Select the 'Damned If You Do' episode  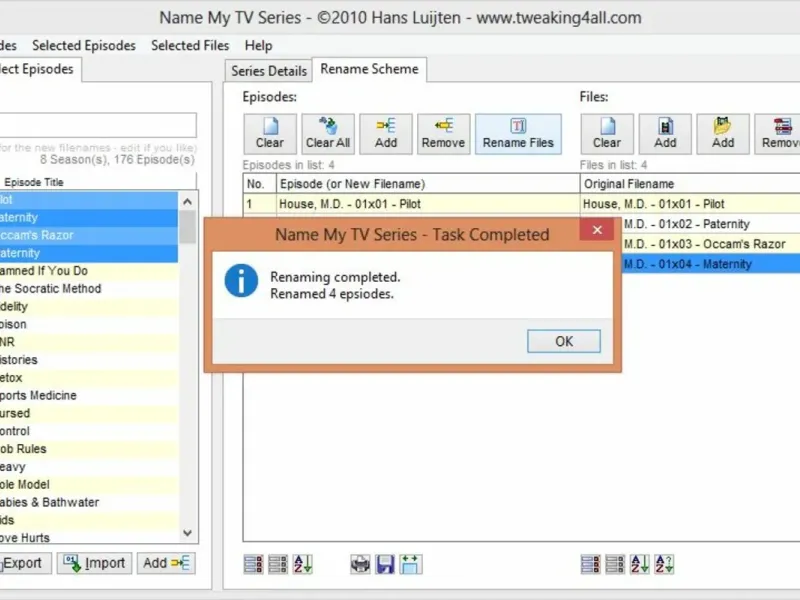[89, 271]
